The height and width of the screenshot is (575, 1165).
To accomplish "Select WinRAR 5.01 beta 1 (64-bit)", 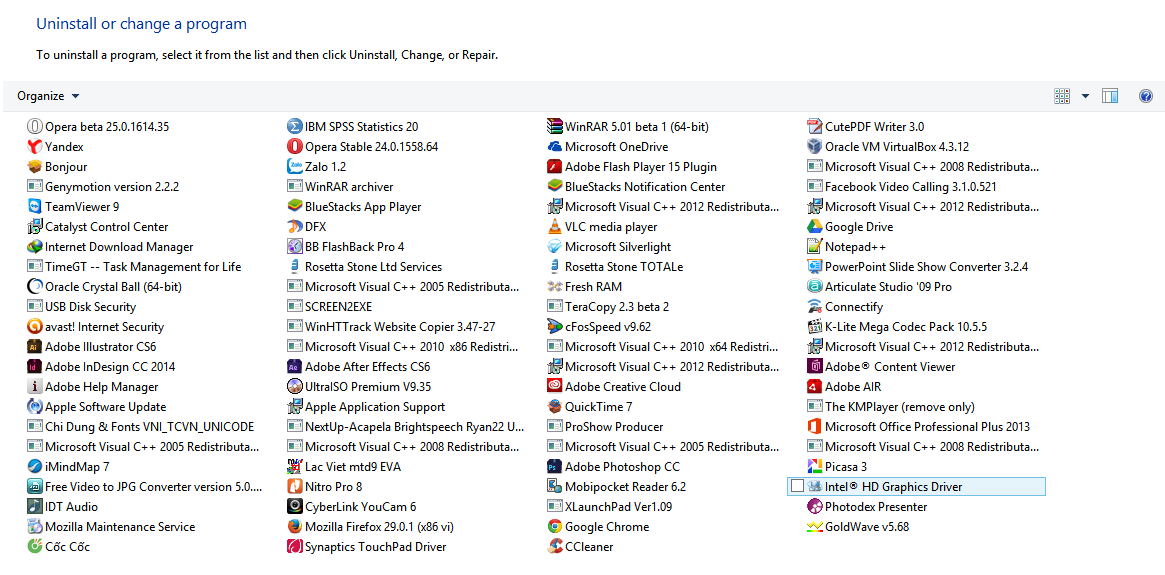I will pyautogui.click(x=627, y=126).
